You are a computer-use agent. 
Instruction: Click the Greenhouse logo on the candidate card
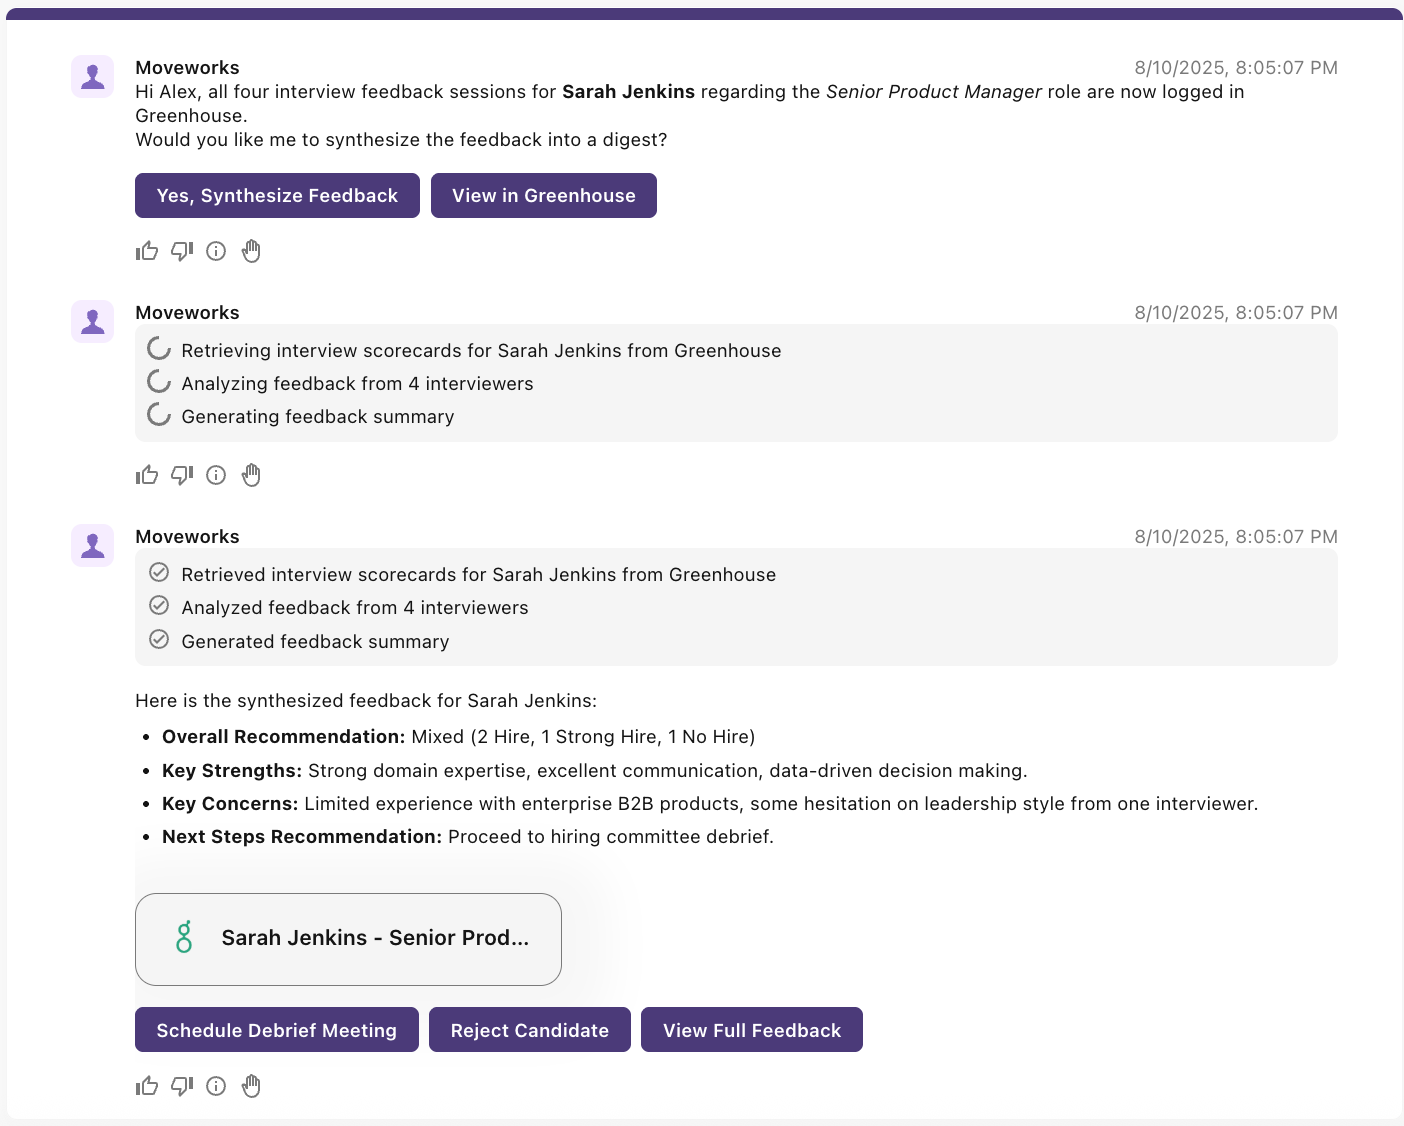point(184,938)
